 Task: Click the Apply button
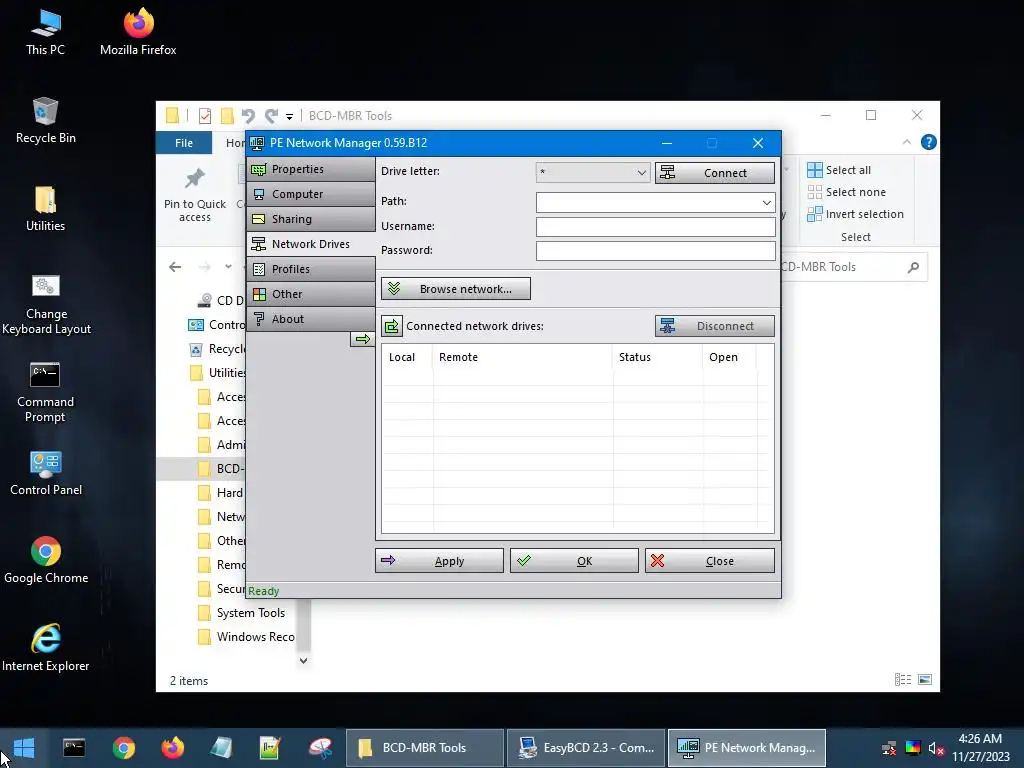(440, 561)
